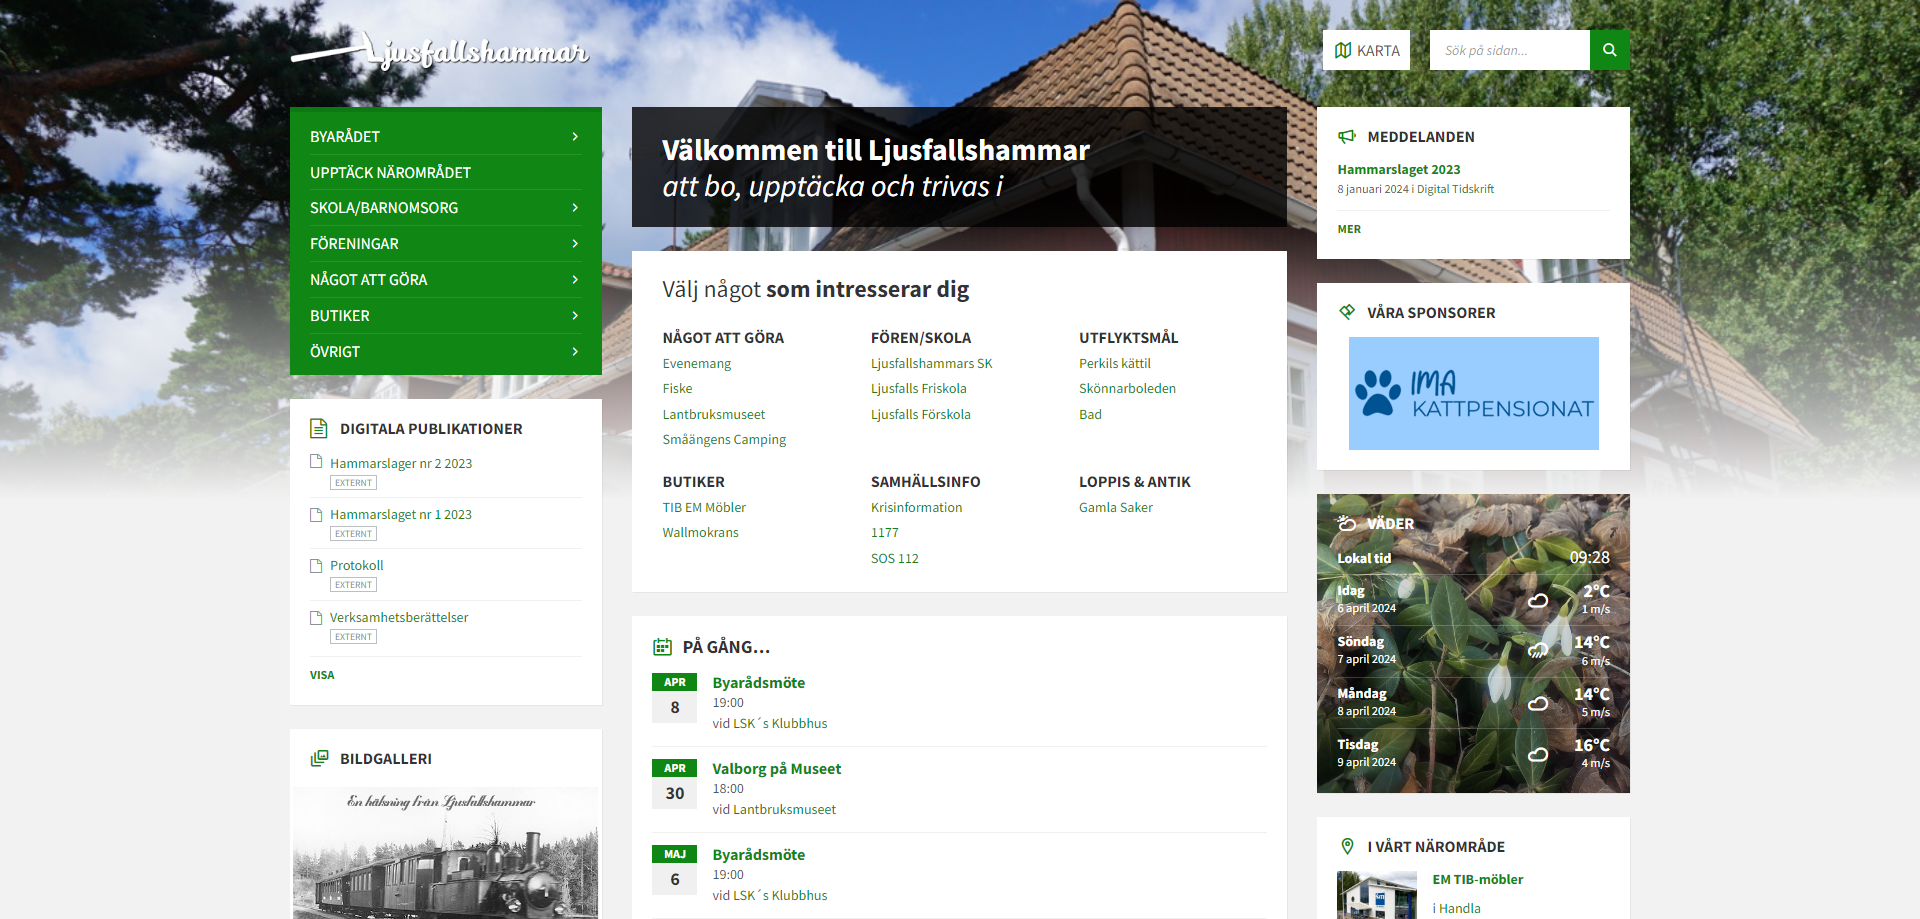Image resolution: width=1920 pixels, height=919 pixels.
Task: Select Skola/Barnomsorg in the sidebar menu
Action: pyautogui.click(x=384, y=208)
